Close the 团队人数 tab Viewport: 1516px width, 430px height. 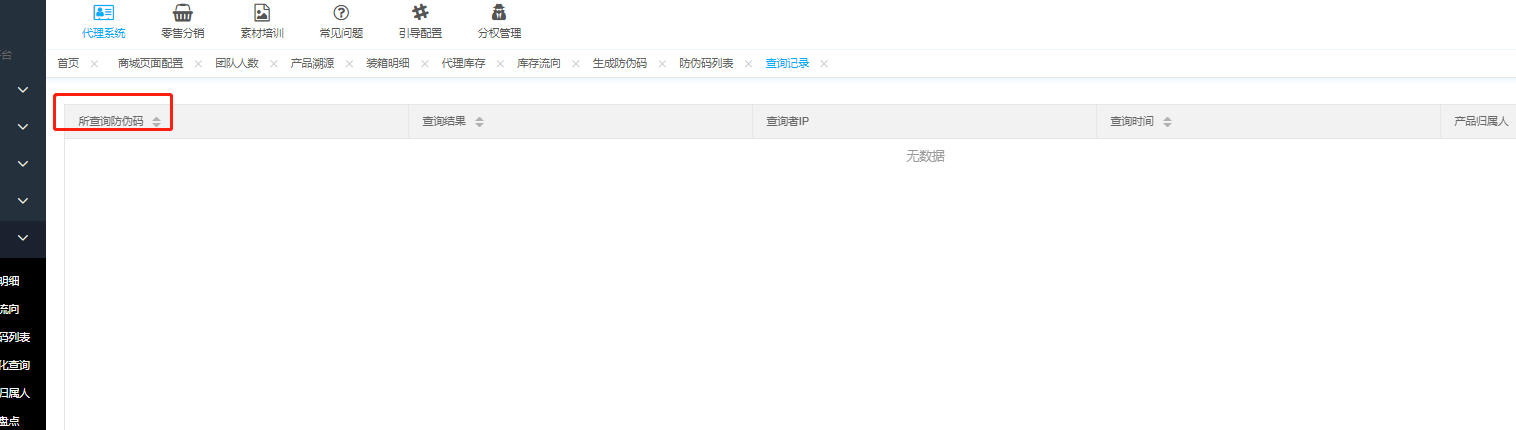coord(274,64)
